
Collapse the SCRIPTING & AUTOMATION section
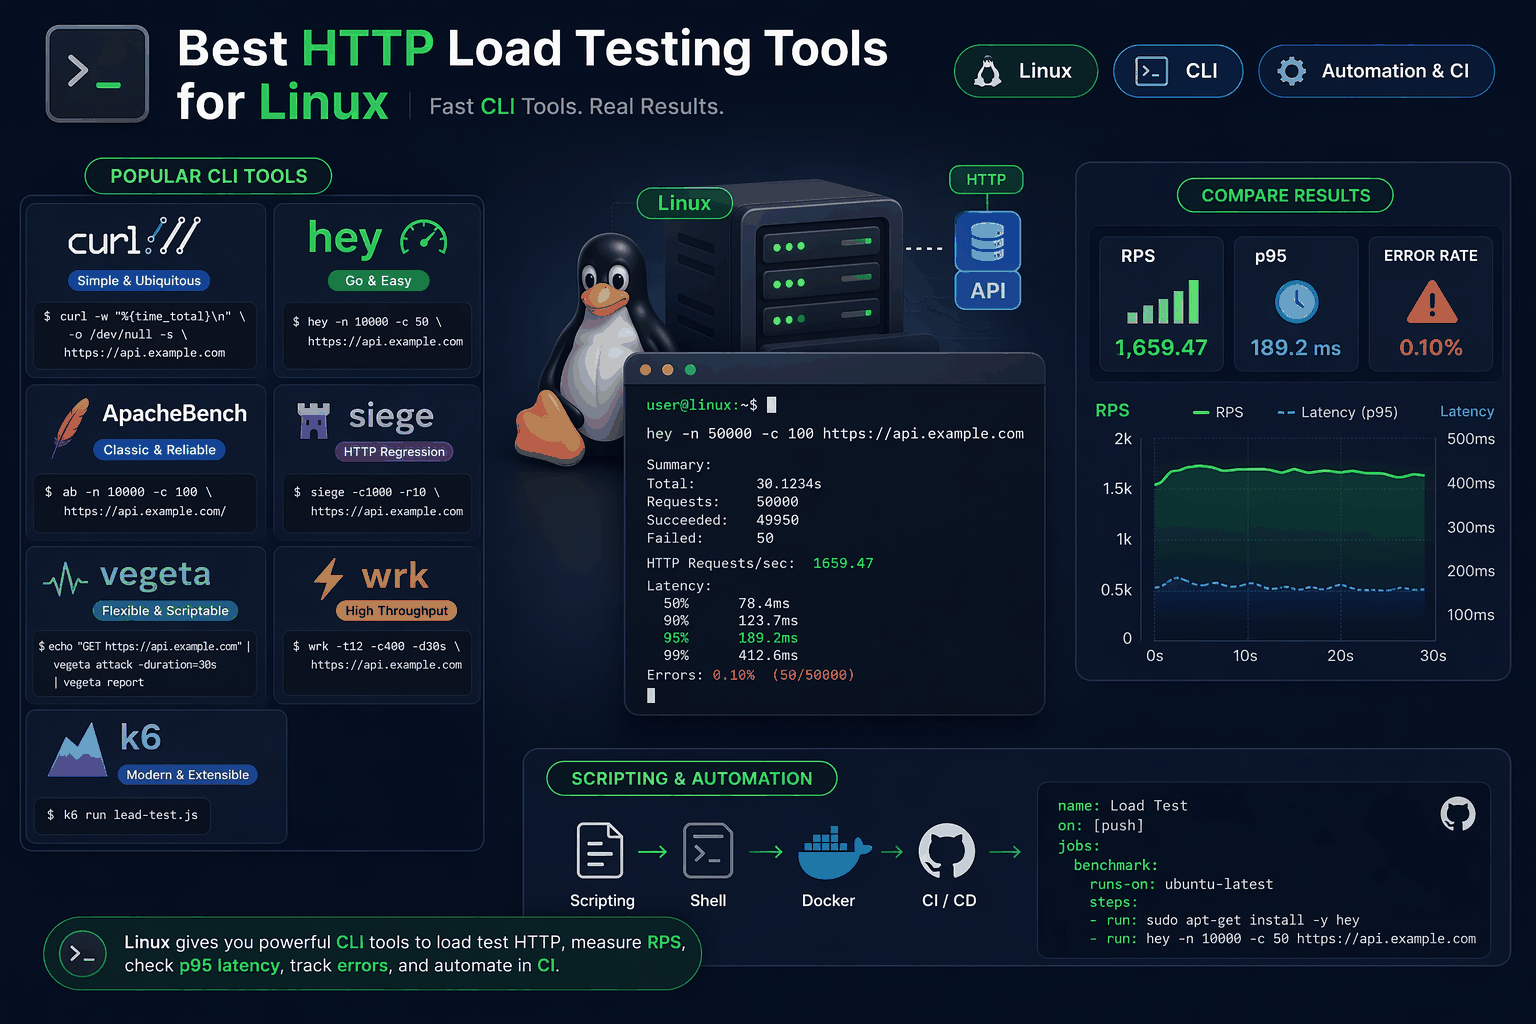pos(691,778)
